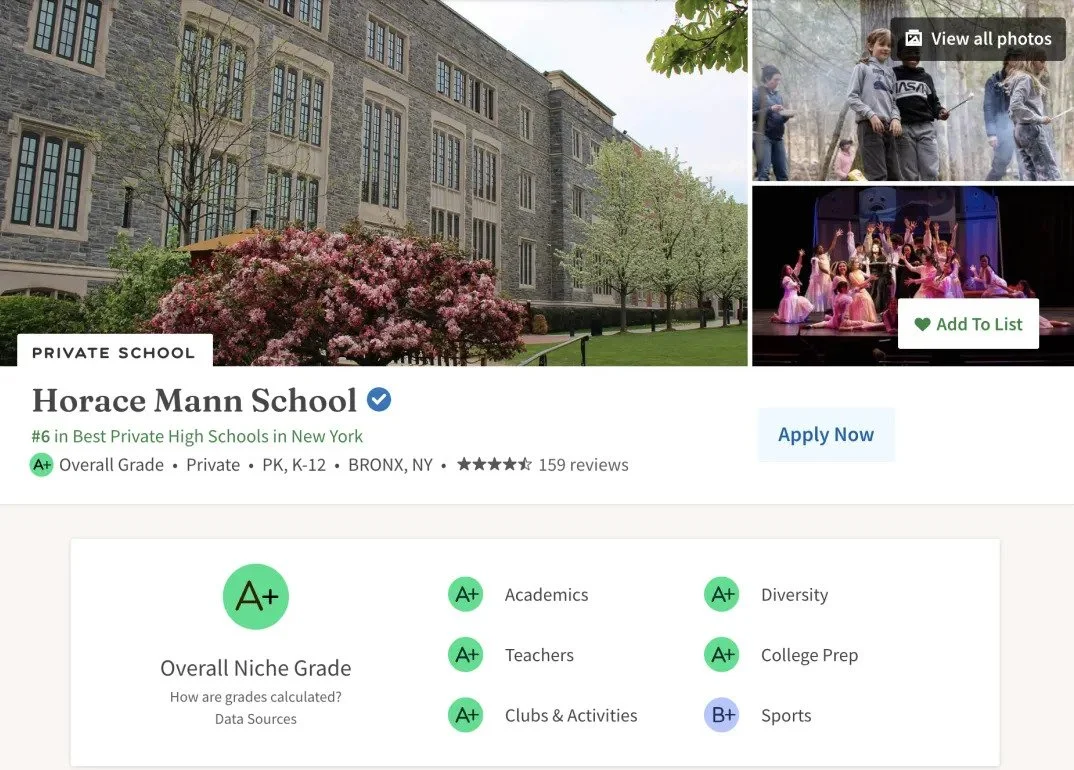Click the College Prep grade label

tap(810, 655)
